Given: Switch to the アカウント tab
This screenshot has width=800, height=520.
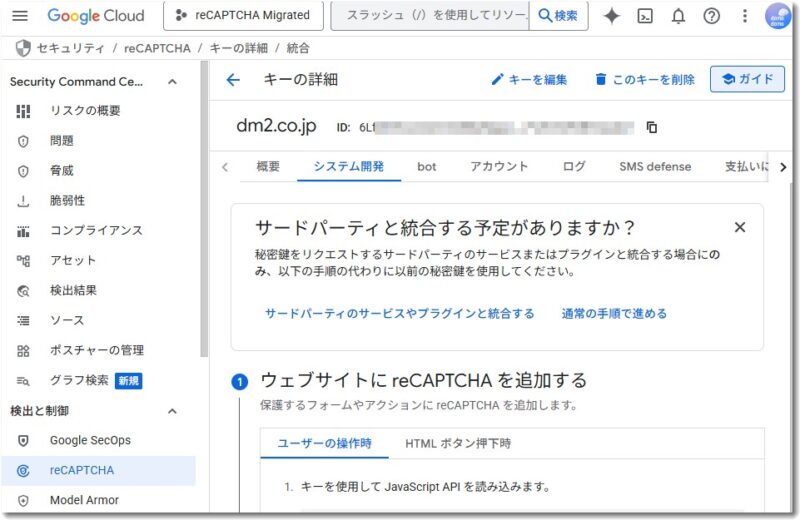Looking at the screenshot, I should click(x=499, y=167).
